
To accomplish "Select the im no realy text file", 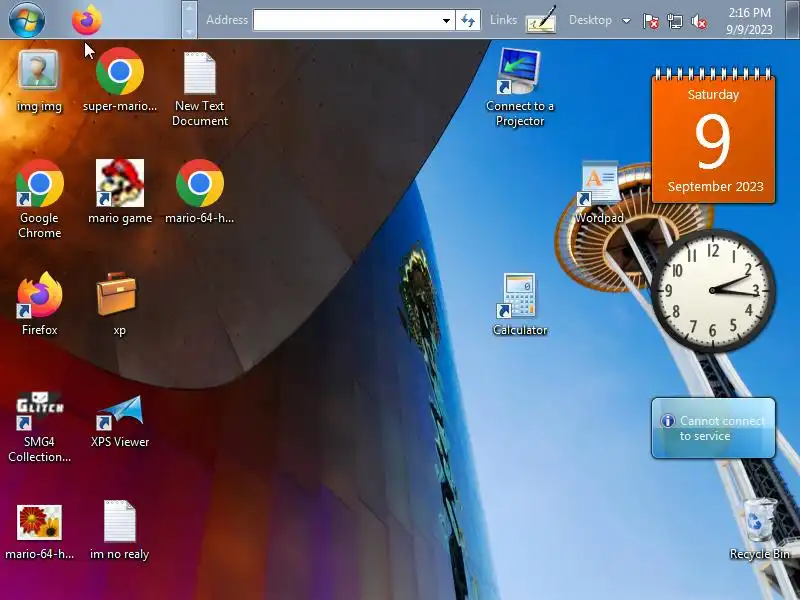I will click(119, 531).
